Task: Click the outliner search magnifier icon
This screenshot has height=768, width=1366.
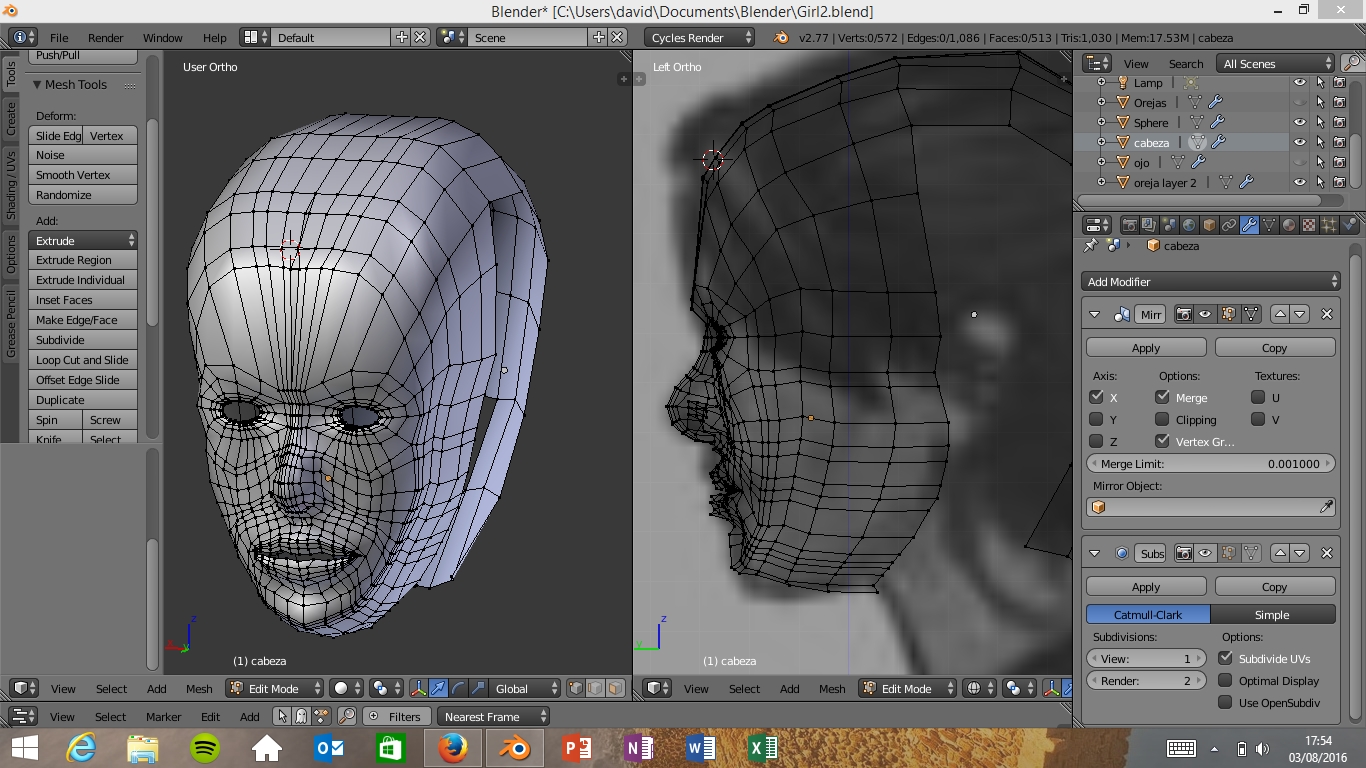Action: (x=1351, y=63)
